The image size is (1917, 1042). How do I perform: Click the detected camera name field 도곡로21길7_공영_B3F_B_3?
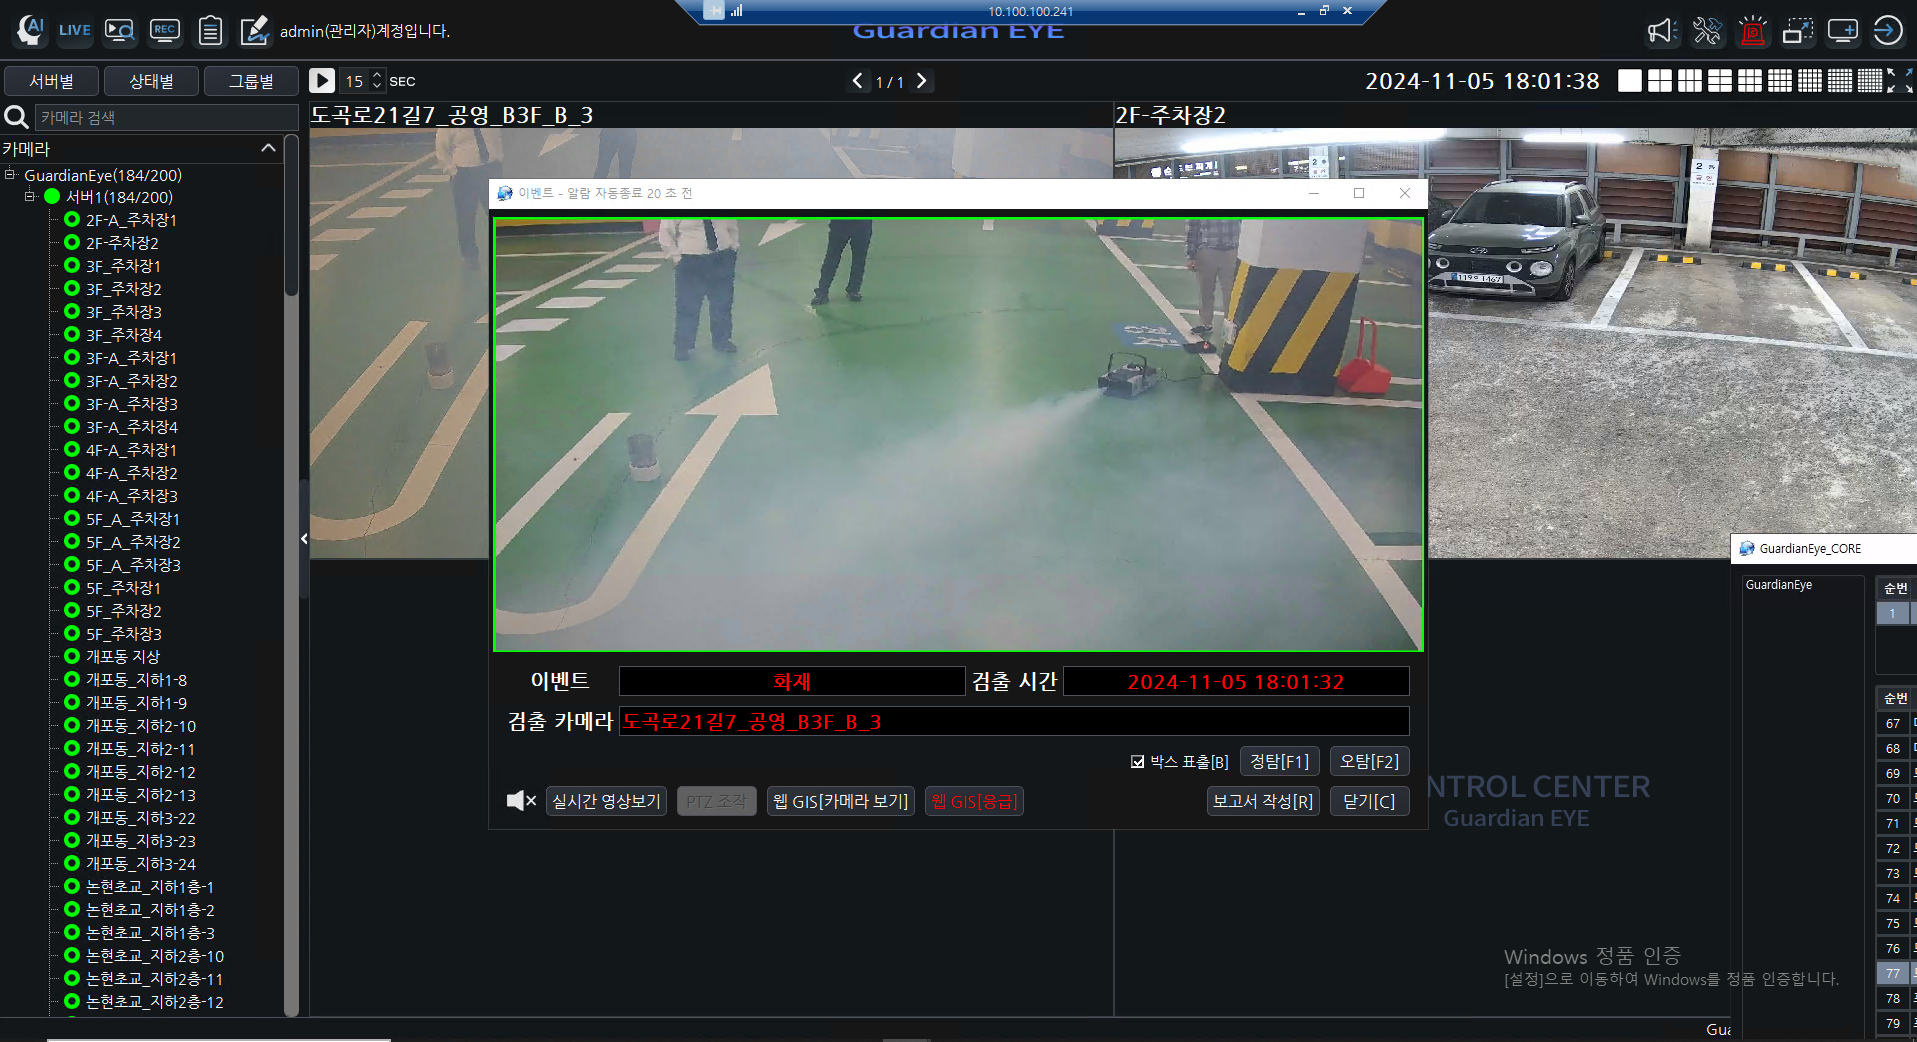(1014, 721)
